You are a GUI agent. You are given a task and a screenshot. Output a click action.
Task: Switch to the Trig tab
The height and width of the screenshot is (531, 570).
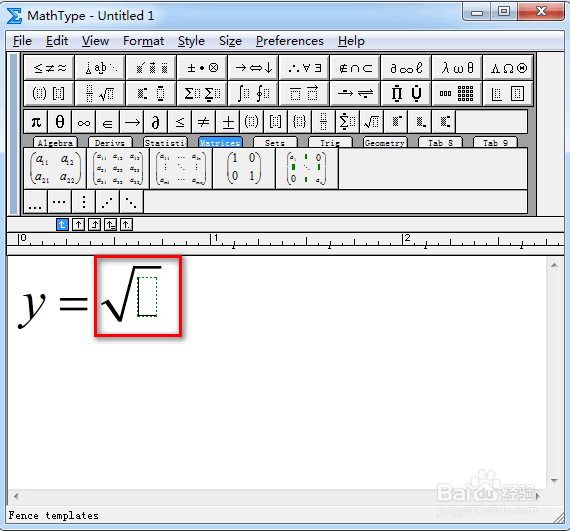[330, 142]
